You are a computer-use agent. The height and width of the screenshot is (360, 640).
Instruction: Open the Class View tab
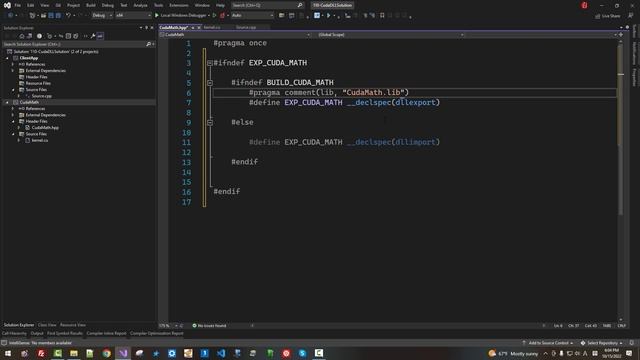(x=47, y=325)
